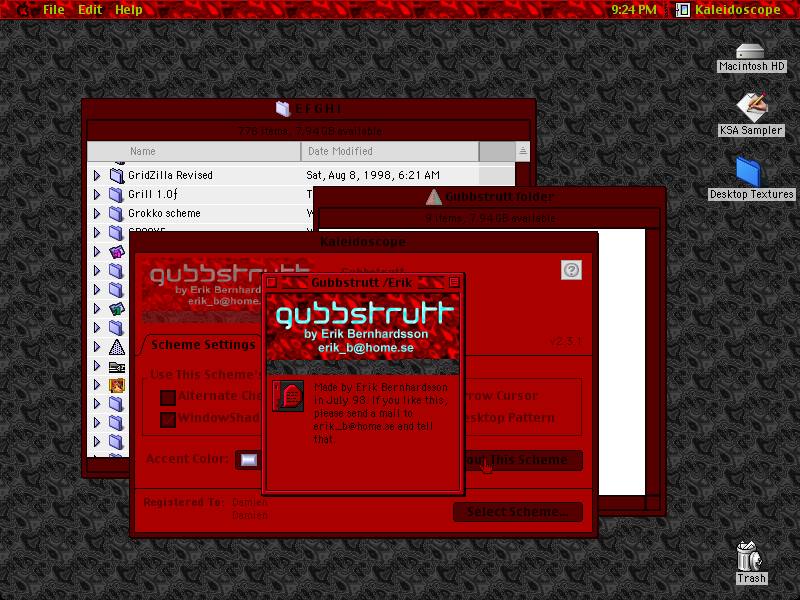Click the About This Scheme button
Screen dimensions: 800x600
click(x=523, y=460)
